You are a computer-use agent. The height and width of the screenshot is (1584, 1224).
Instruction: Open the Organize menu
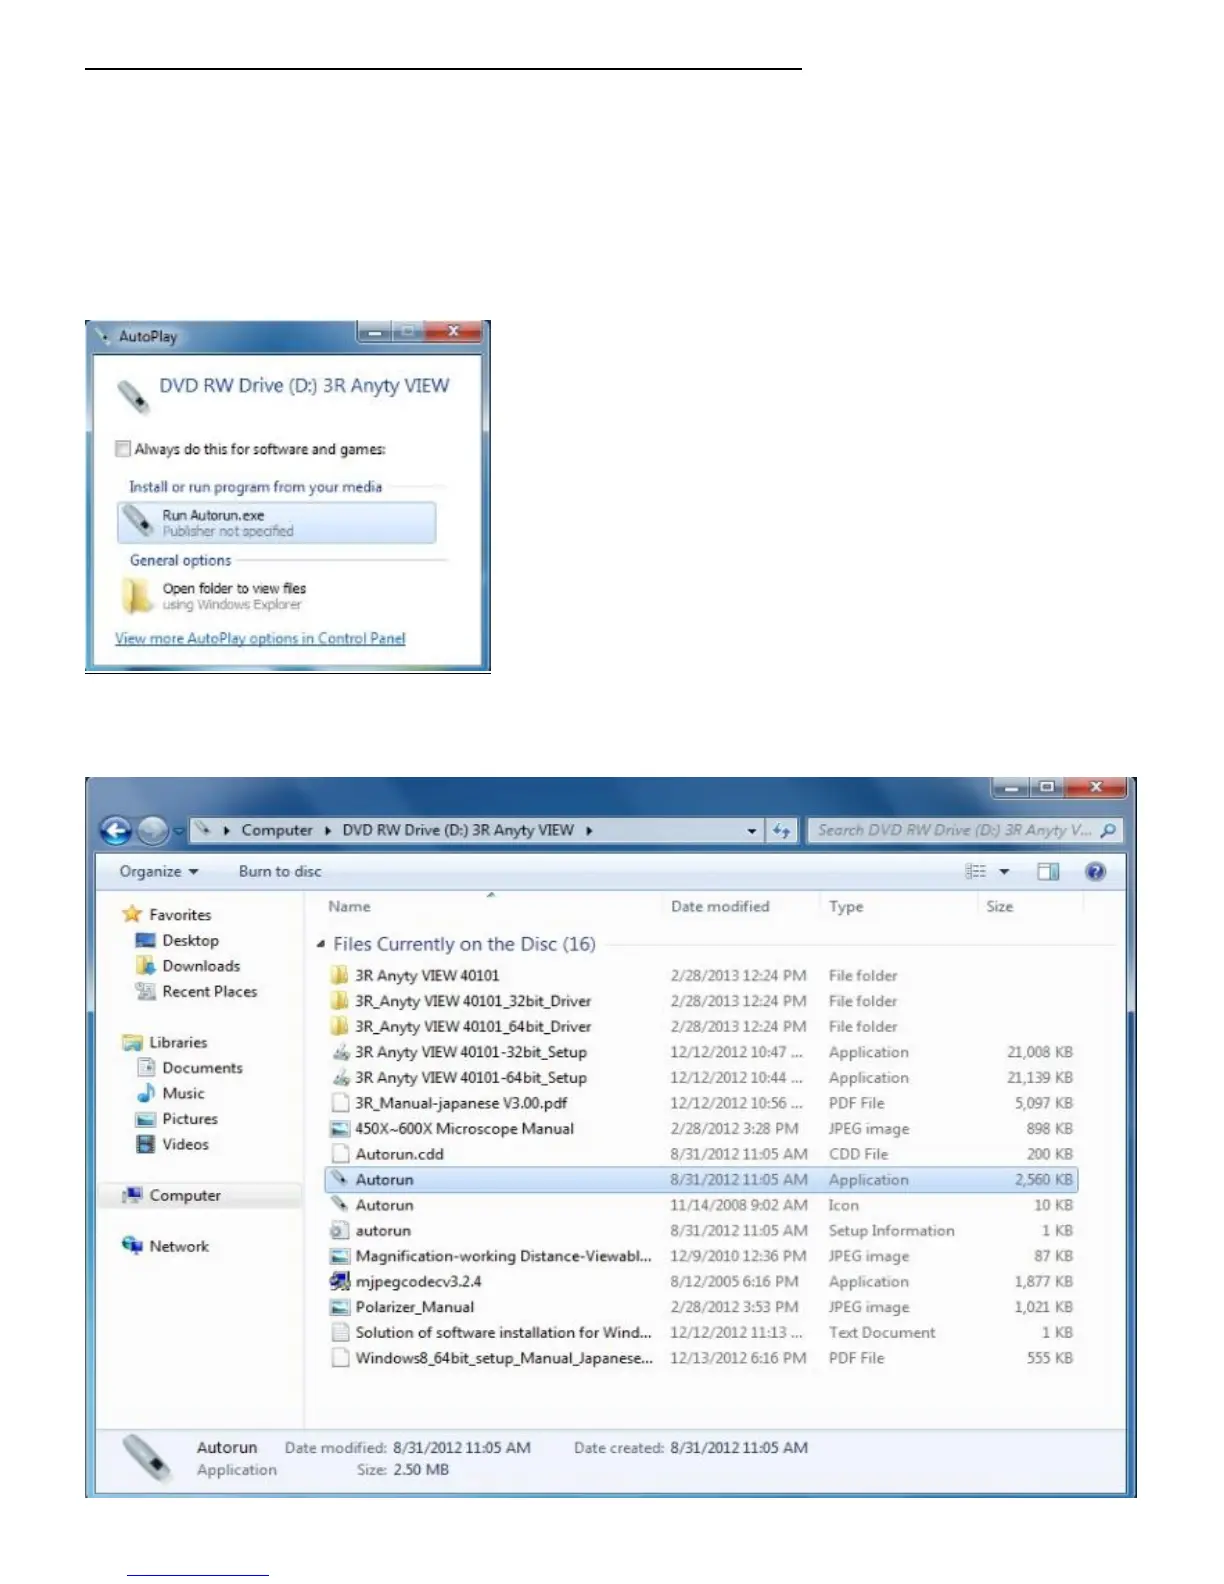[159, 872]
